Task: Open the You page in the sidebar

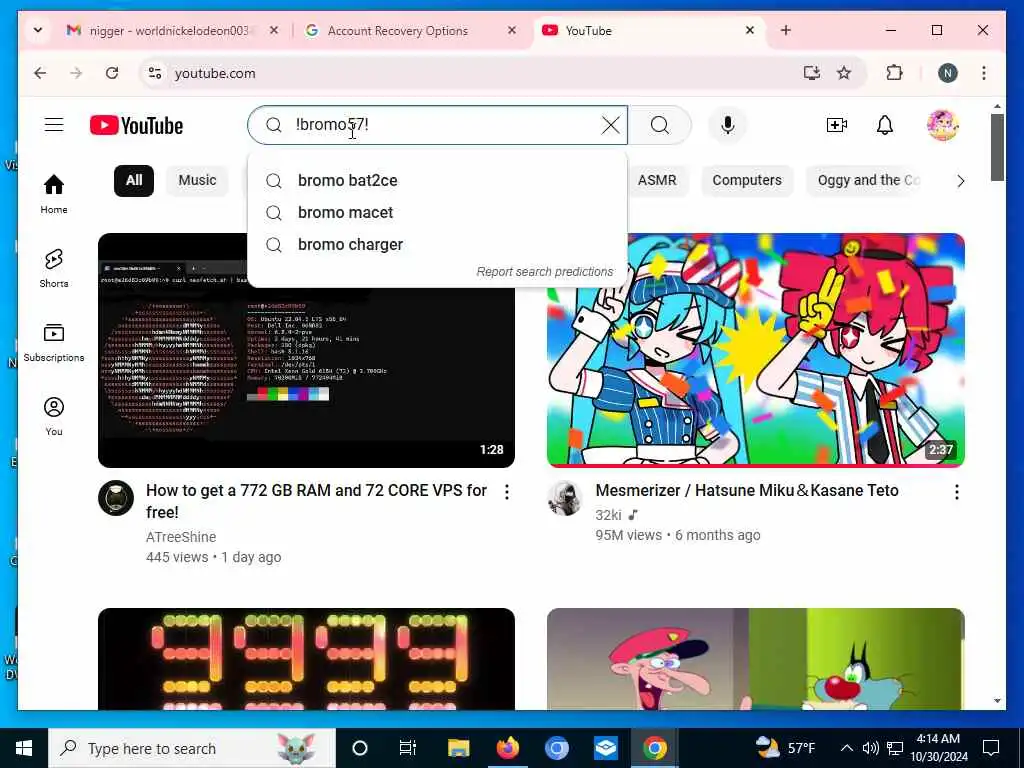Action: (x=54, y=416)
